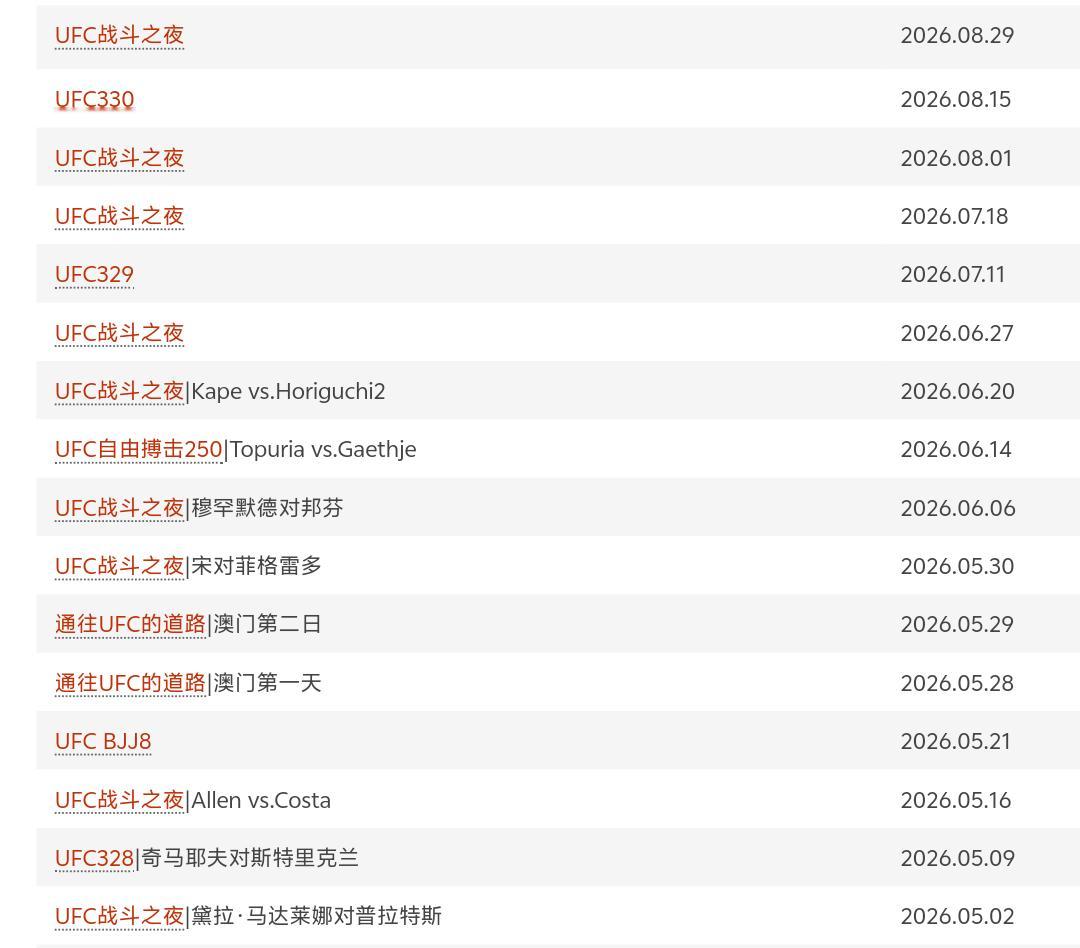The width and height of the screenshot is (1080, 948).
Task: Select the date 2026.05.16
Action: click(956, 801)
